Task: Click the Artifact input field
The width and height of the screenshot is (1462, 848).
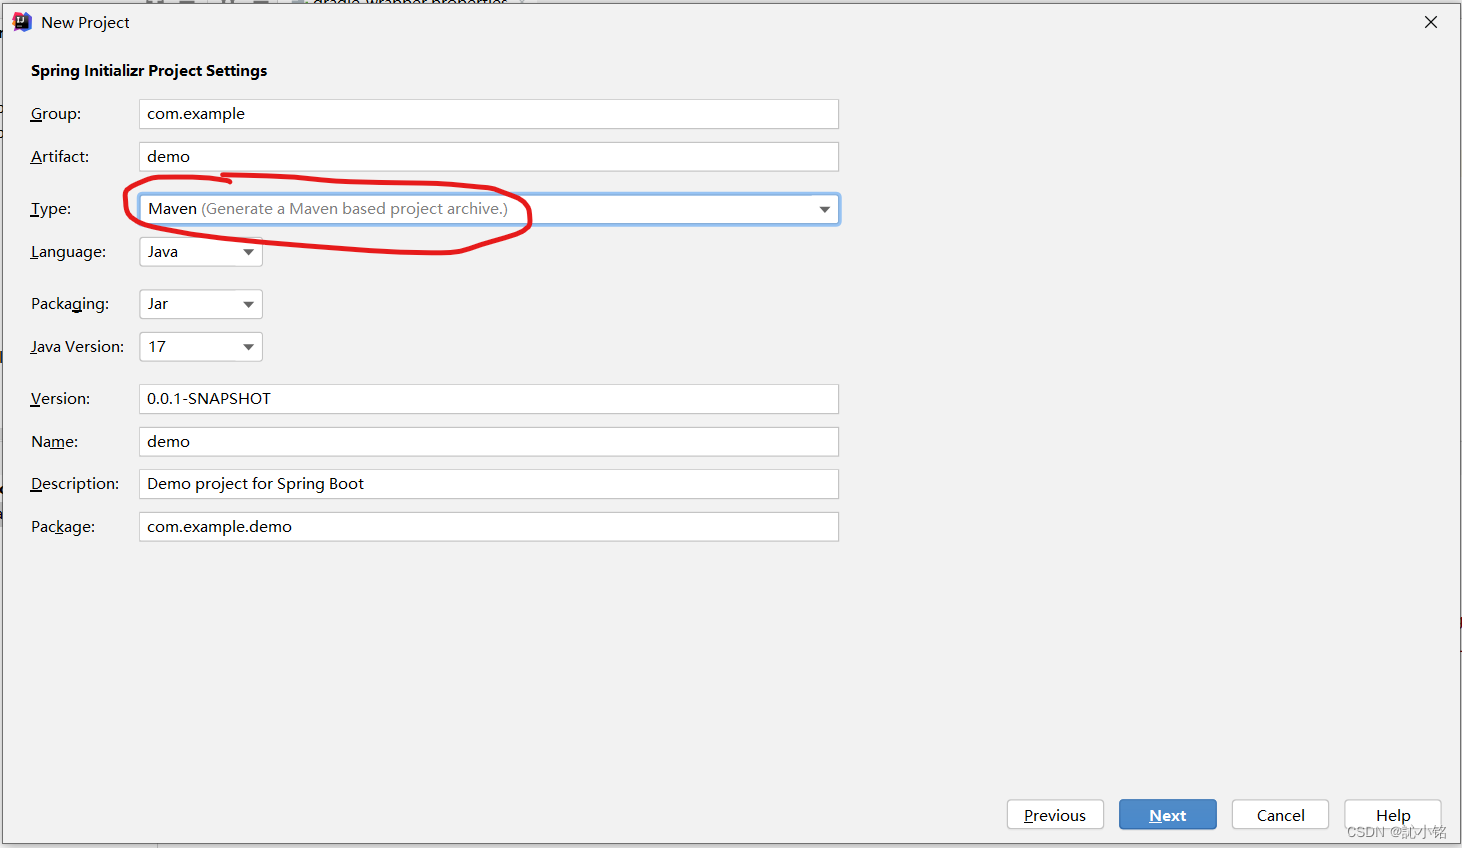Action: (x=488, y=157)
